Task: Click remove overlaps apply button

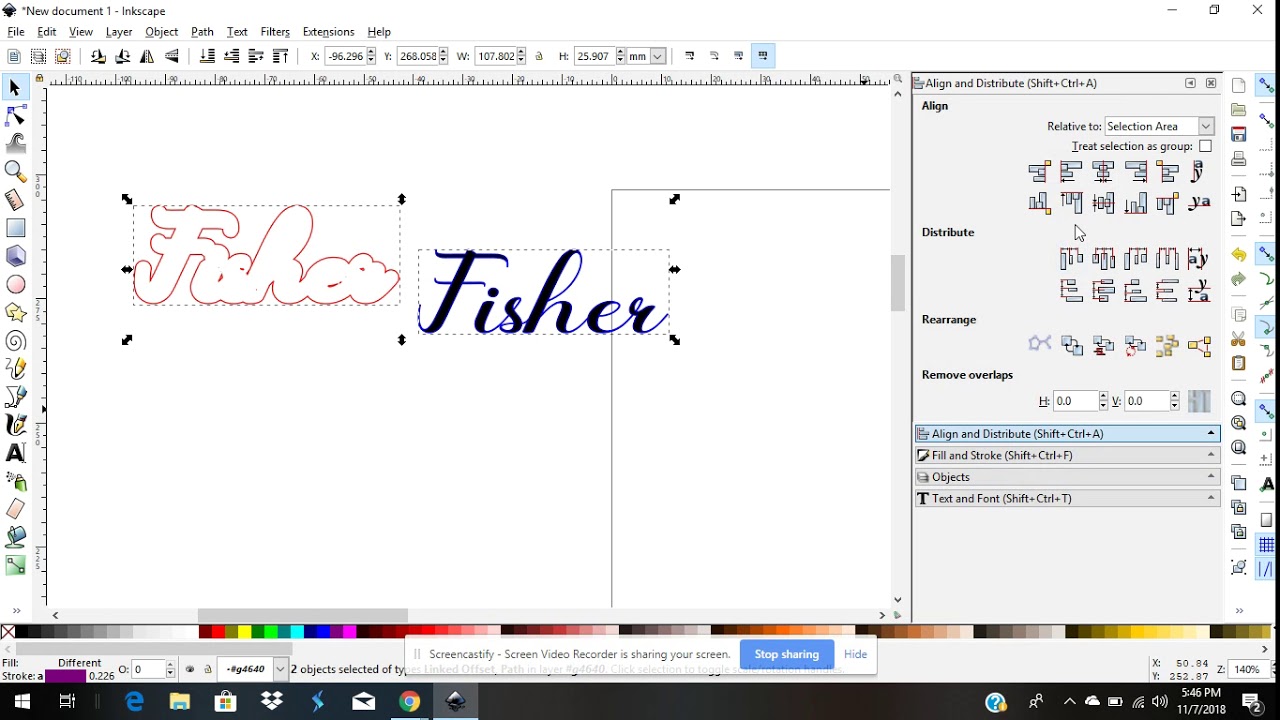Action: 1199,401
